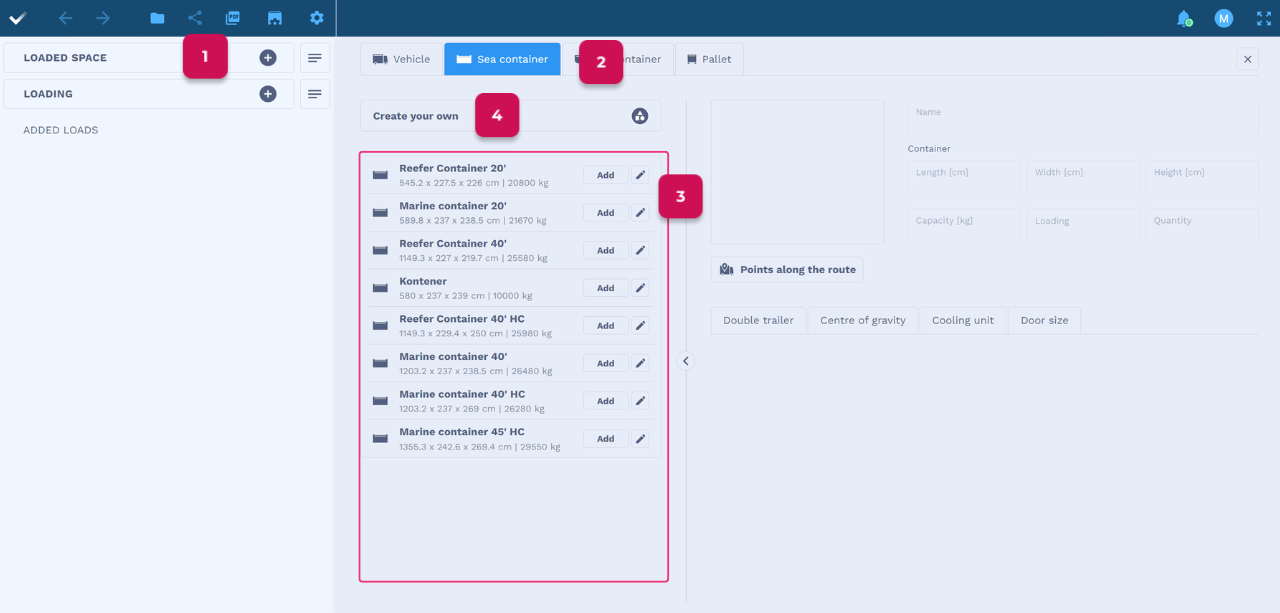Click the share icon in toolbar
The image size is (1280, 613).
tap(195, 18)
